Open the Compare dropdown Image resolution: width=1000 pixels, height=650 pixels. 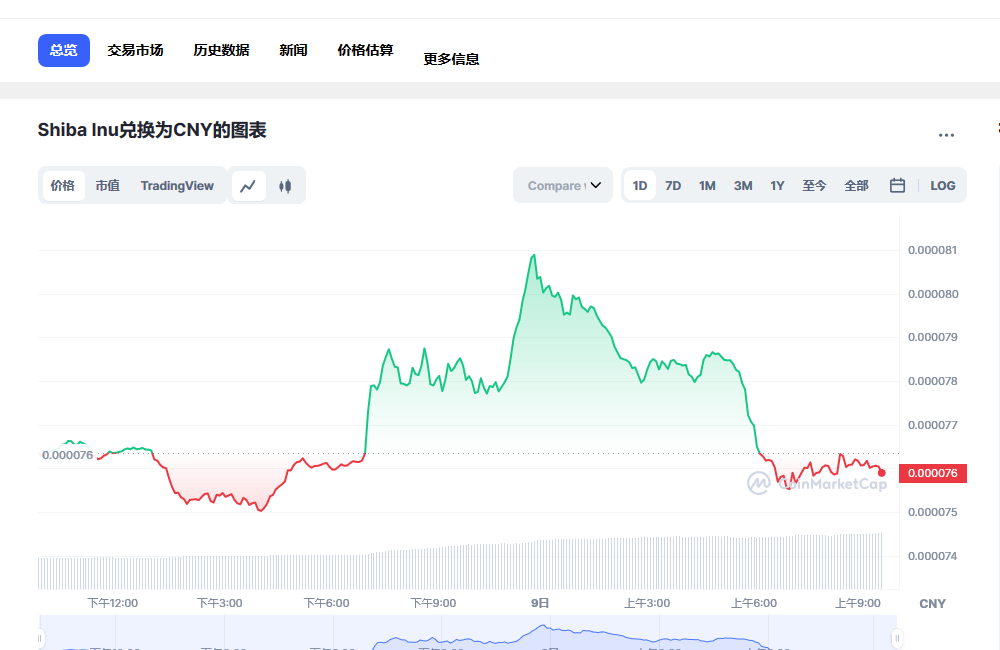click(x=562, y=185)
